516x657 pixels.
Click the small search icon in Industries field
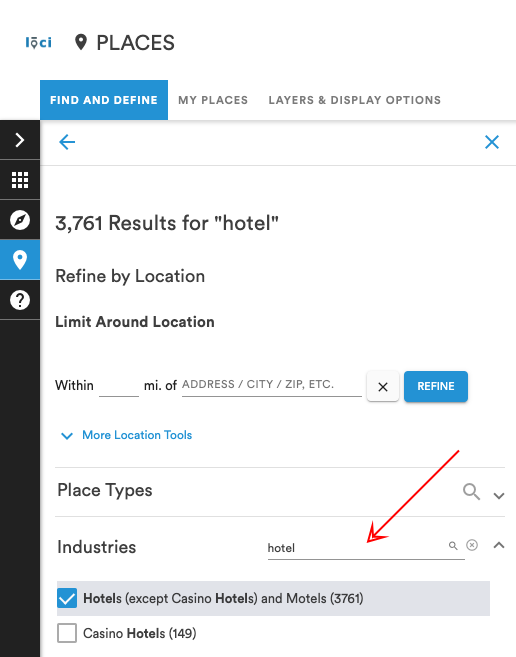[x=453, y=546]
